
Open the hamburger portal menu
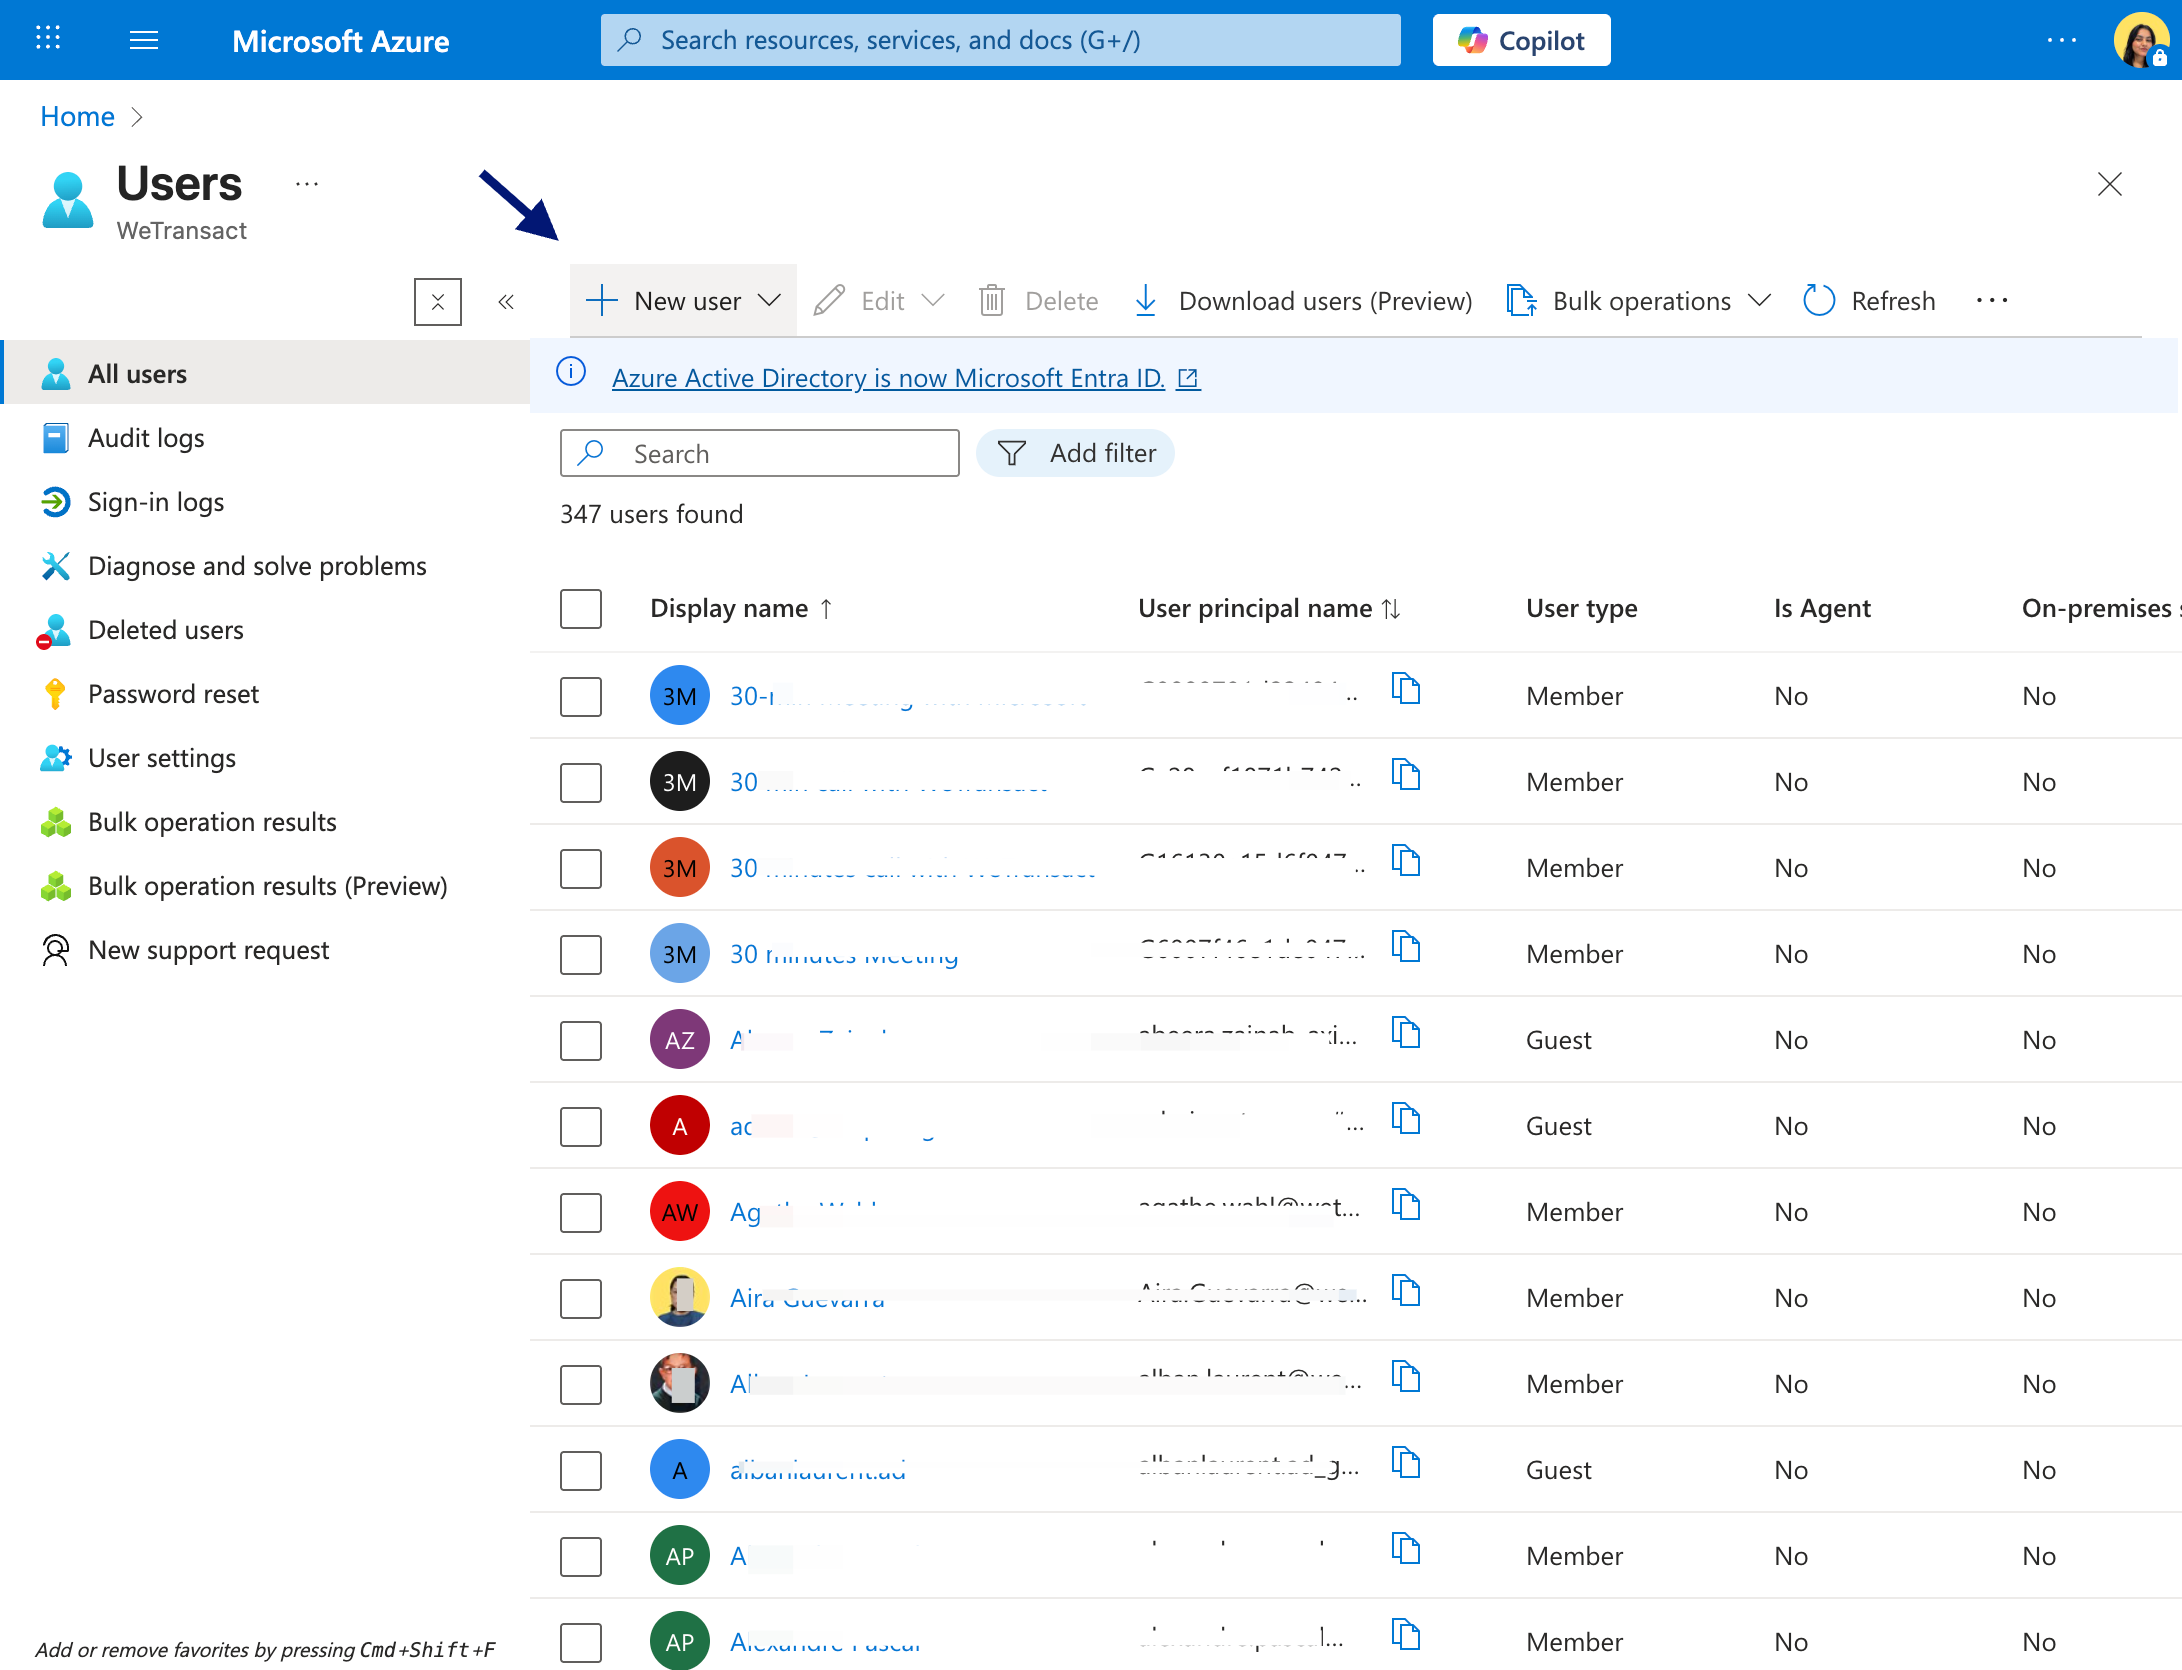click(144, 40)
